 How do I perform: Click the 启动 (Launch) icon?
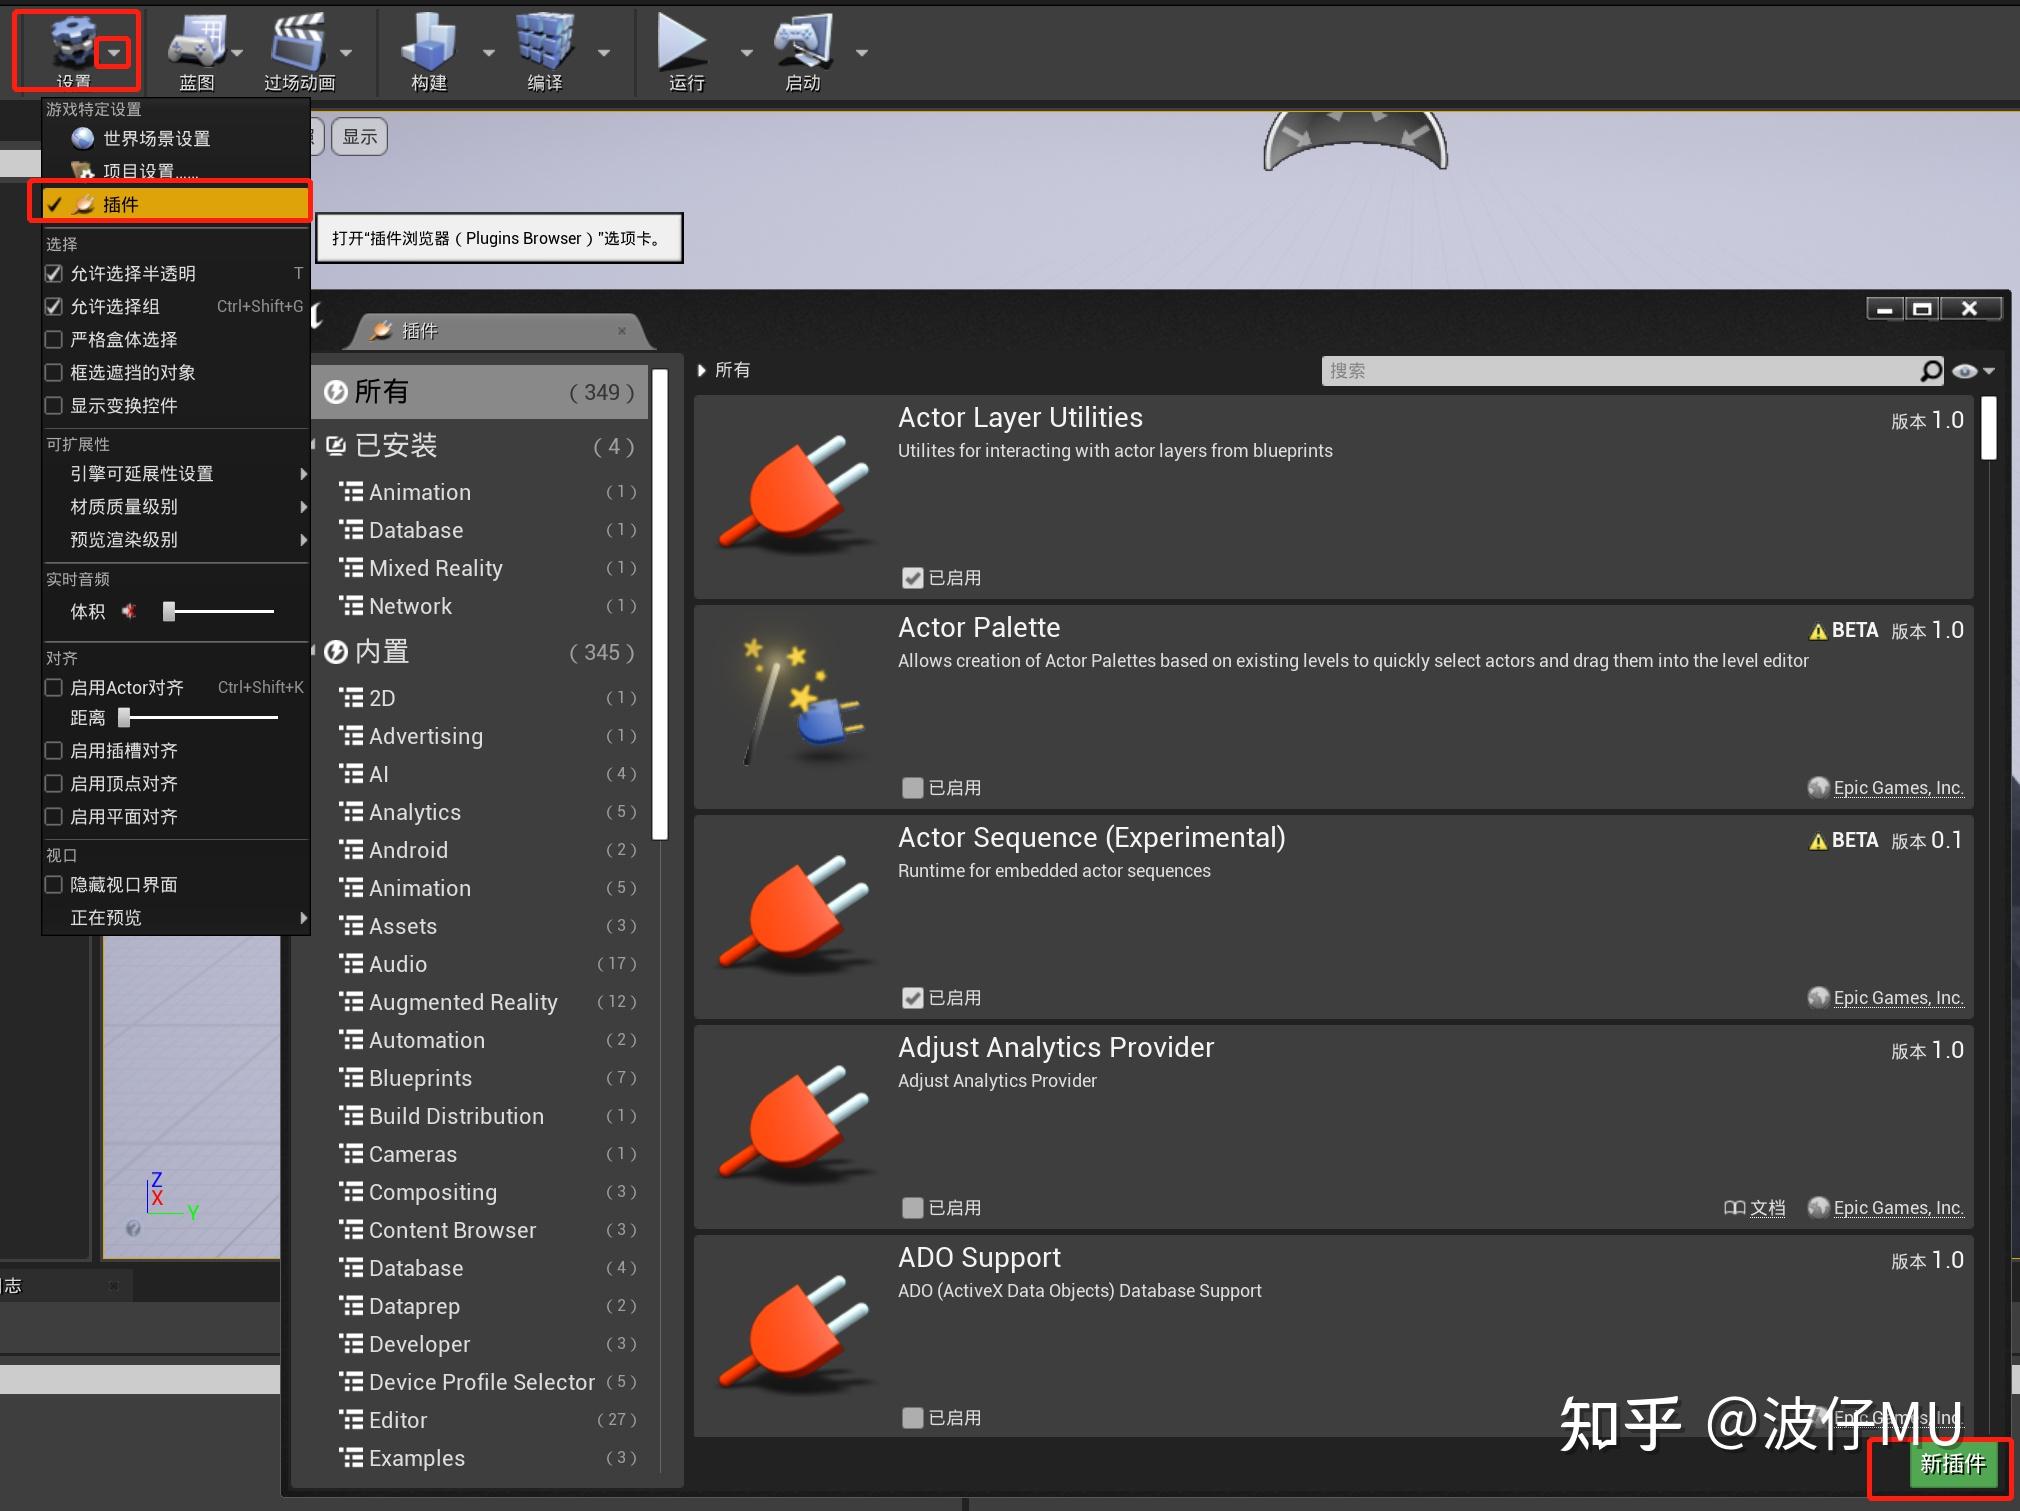click(x=803, y=42)
